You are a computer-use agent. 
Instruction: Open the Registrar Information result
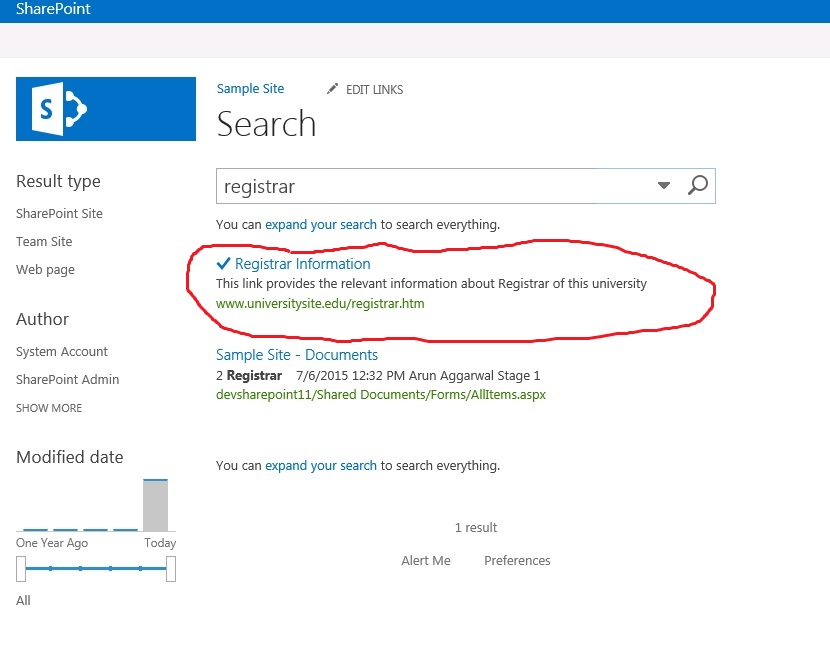pyautogui.click(x=302, y=264)
